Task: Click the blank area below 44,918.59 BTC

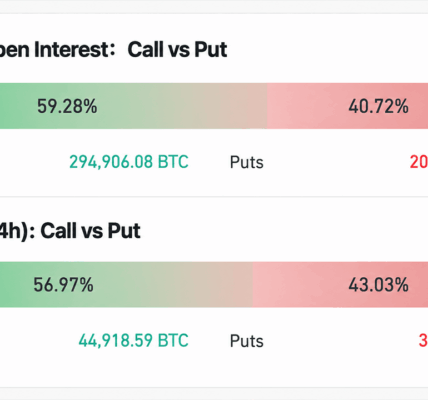Action: [133, 368]
